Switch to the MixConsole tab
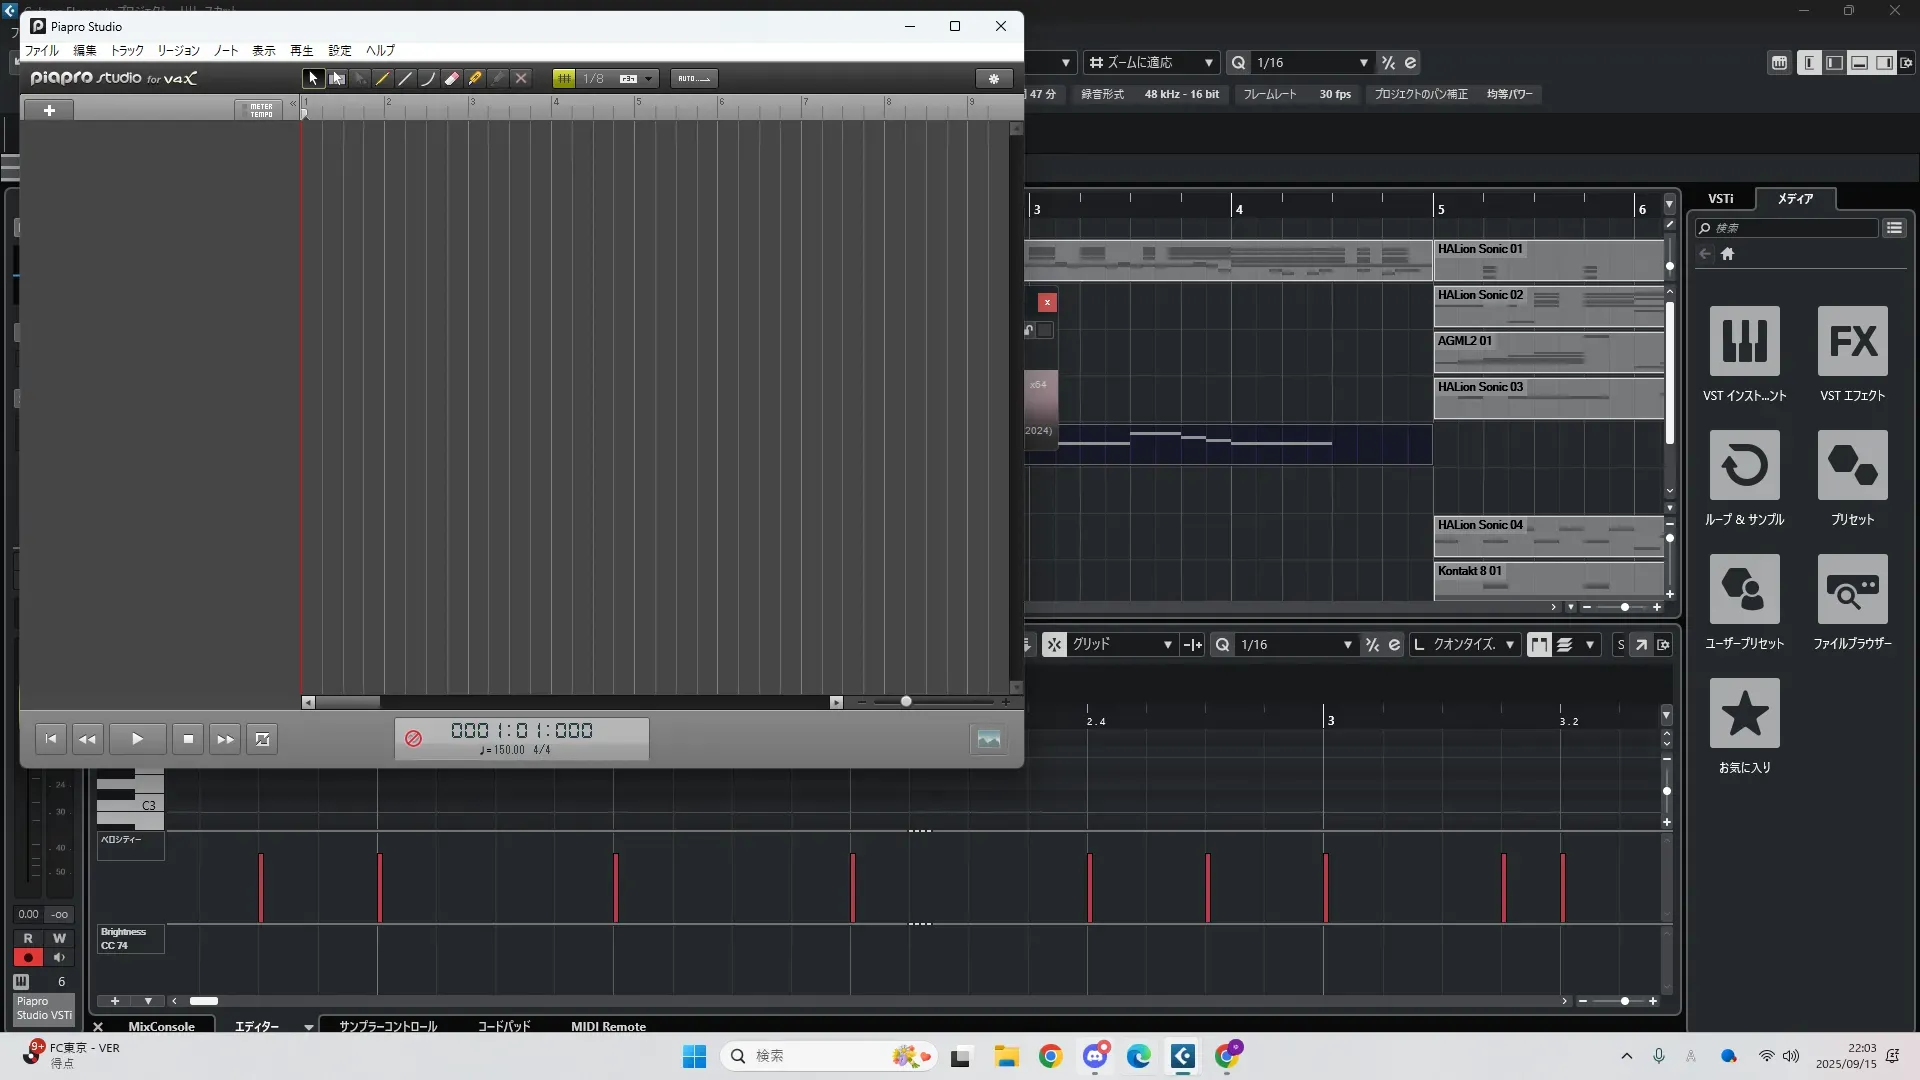 click(161, 1026)
